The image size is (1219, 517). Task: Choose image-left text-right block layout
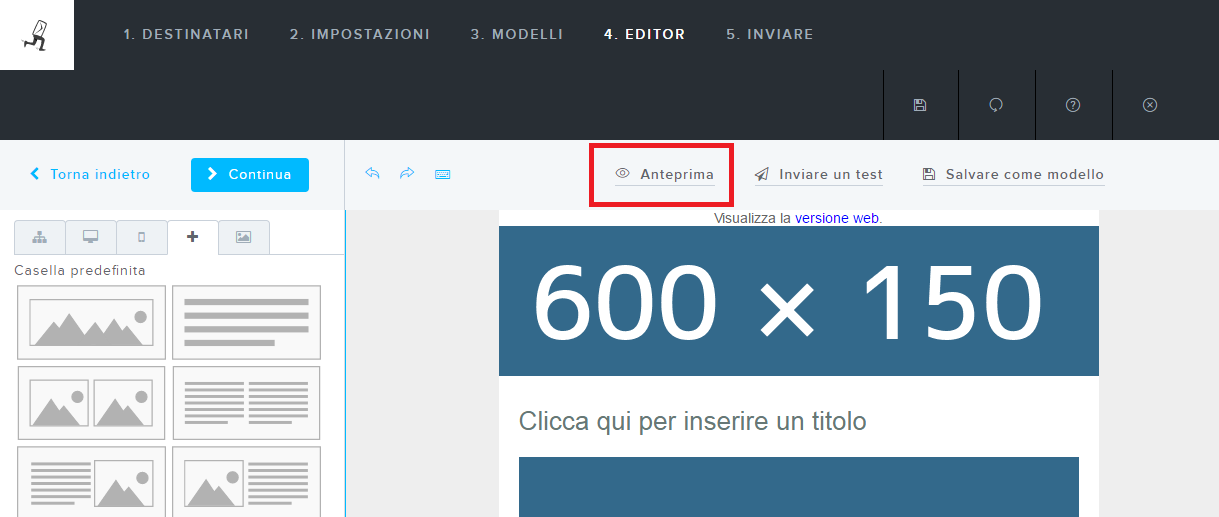coord(246,481)
